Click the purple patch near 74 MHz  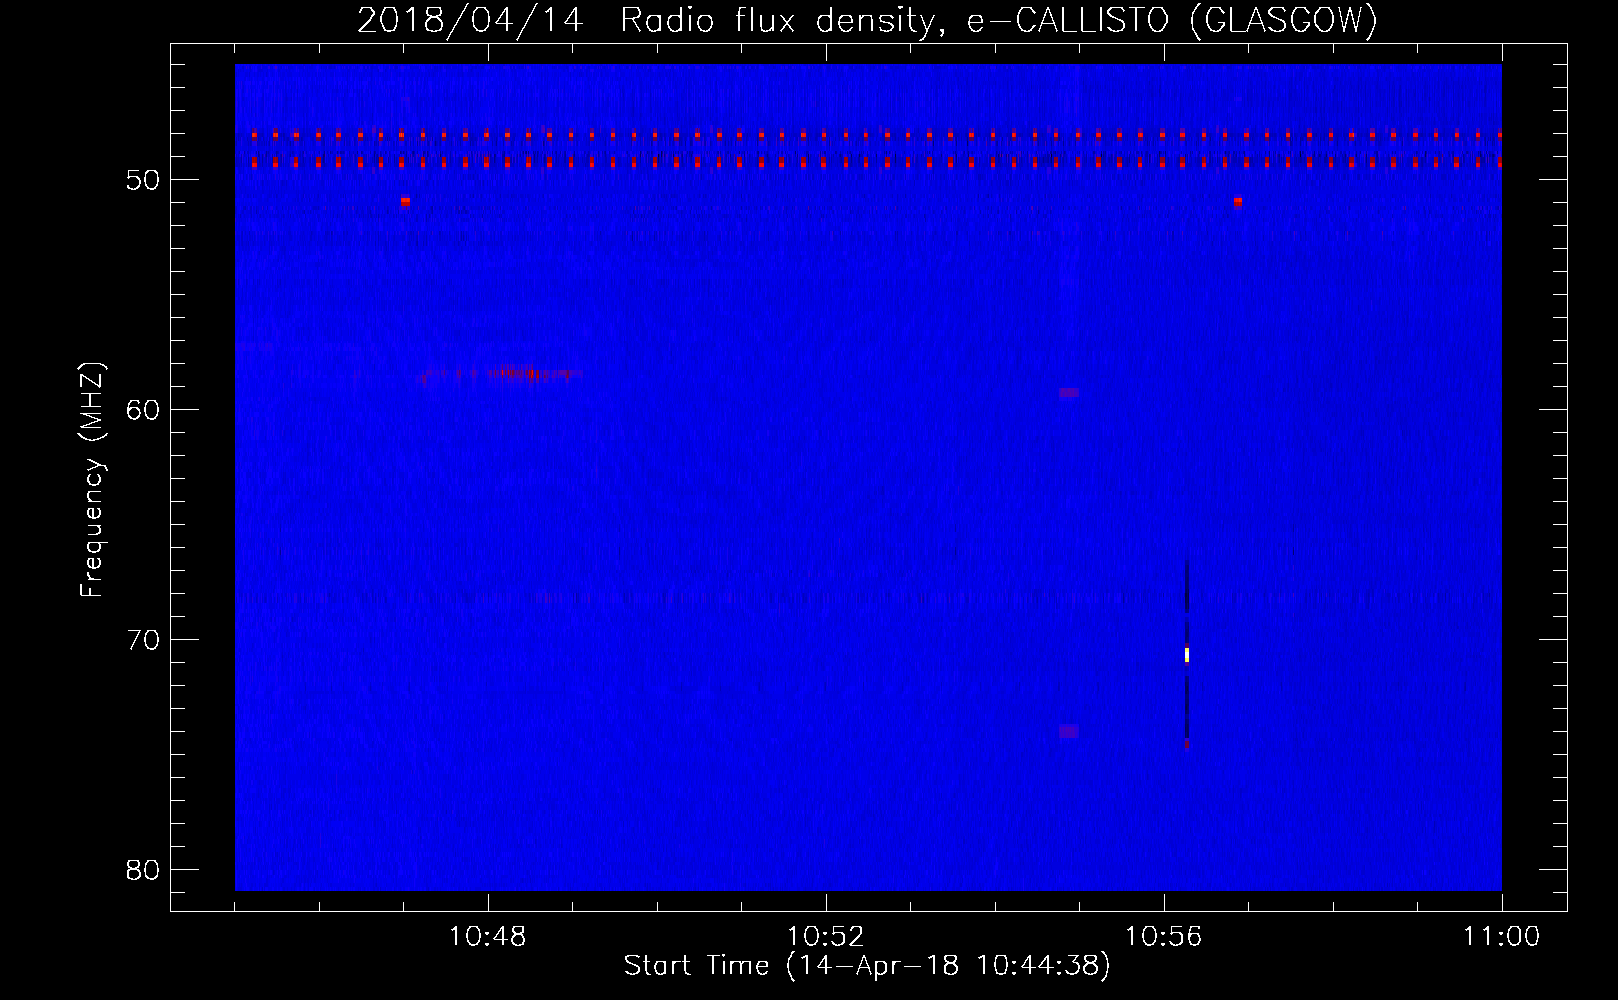coord(1069,731)
